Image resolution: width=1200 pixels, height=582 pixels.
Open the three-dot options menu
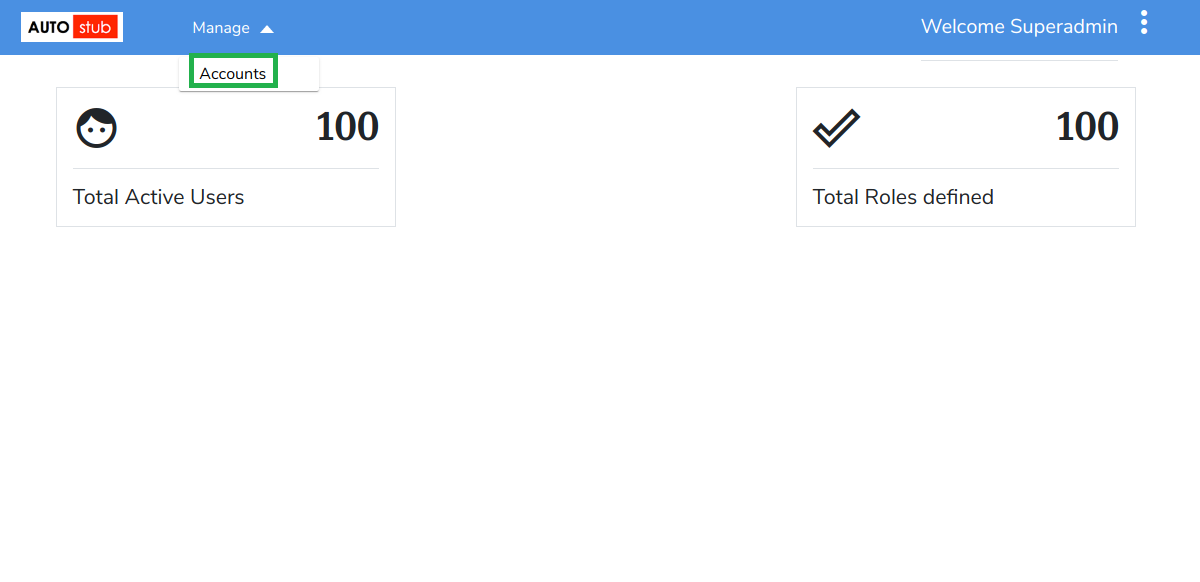[x=1144, y=24]
